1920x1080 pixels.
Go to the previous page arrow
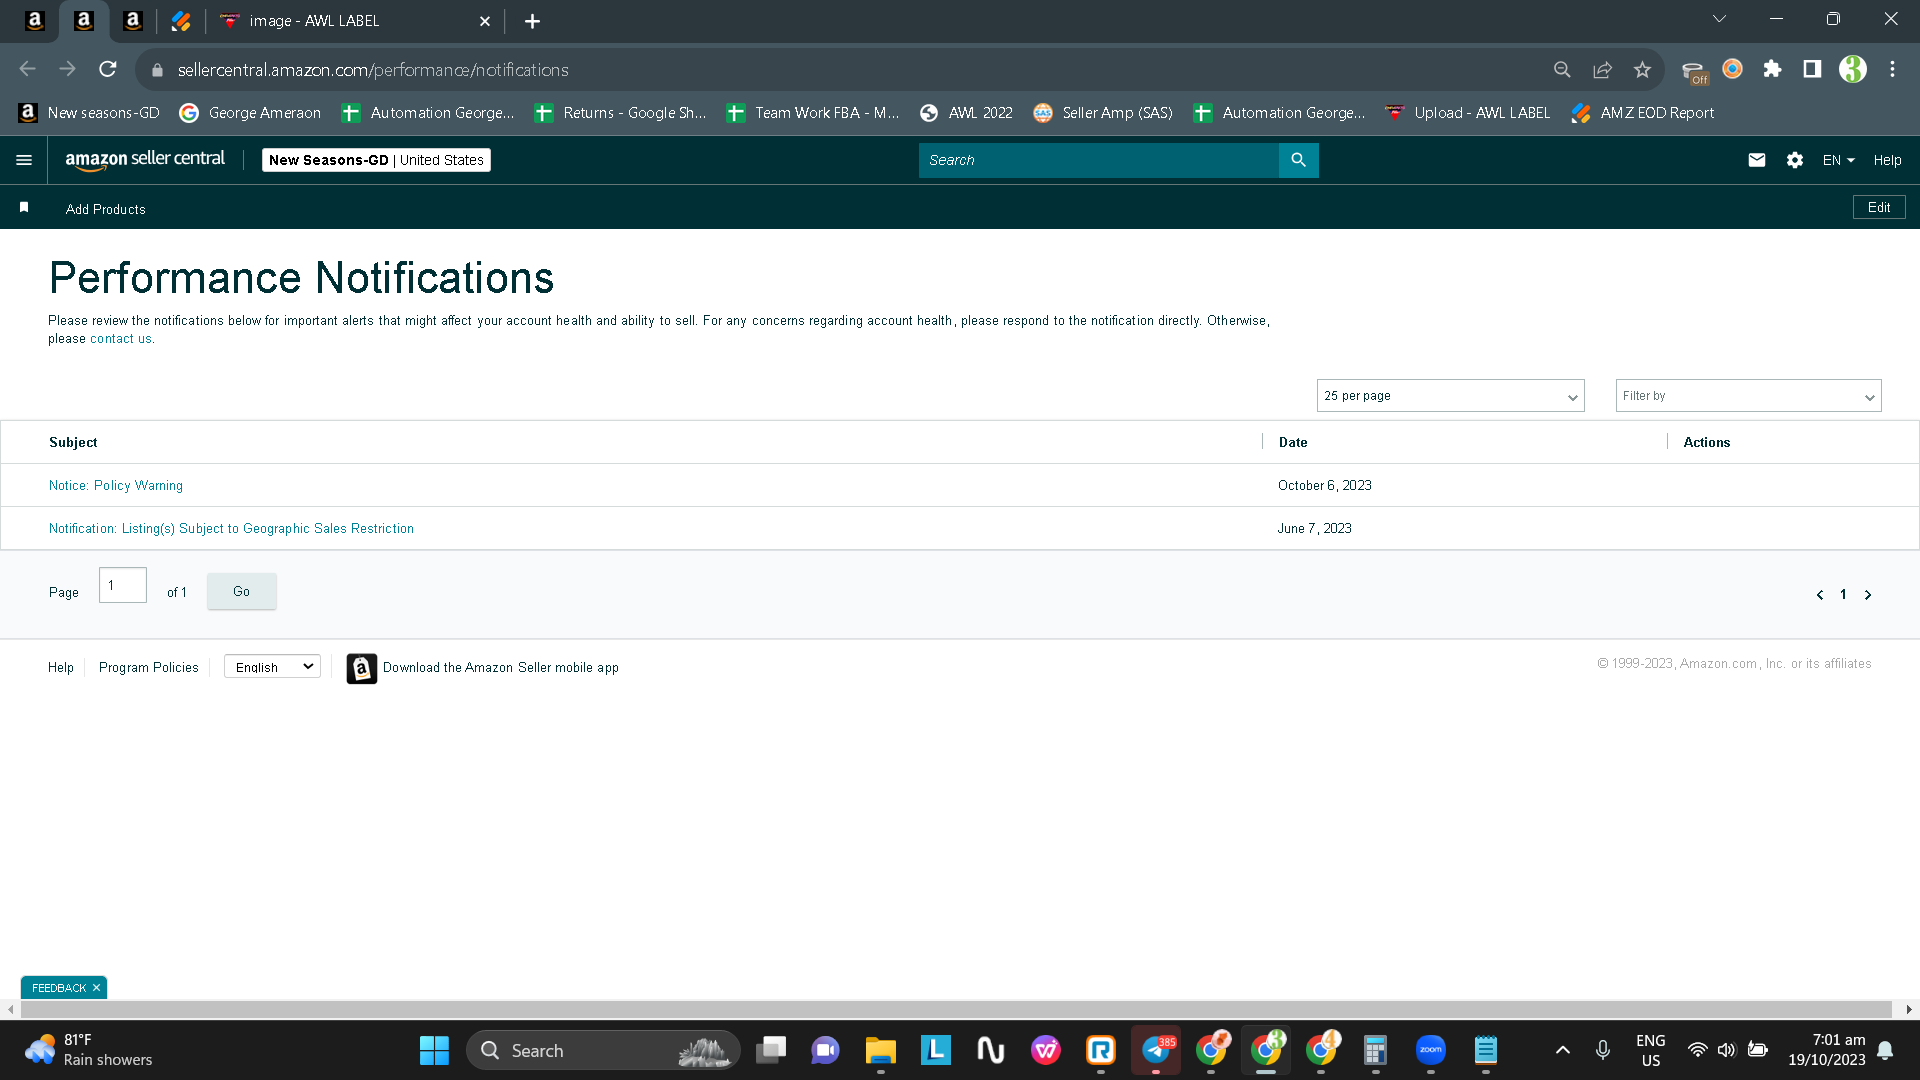(1819, 595)
